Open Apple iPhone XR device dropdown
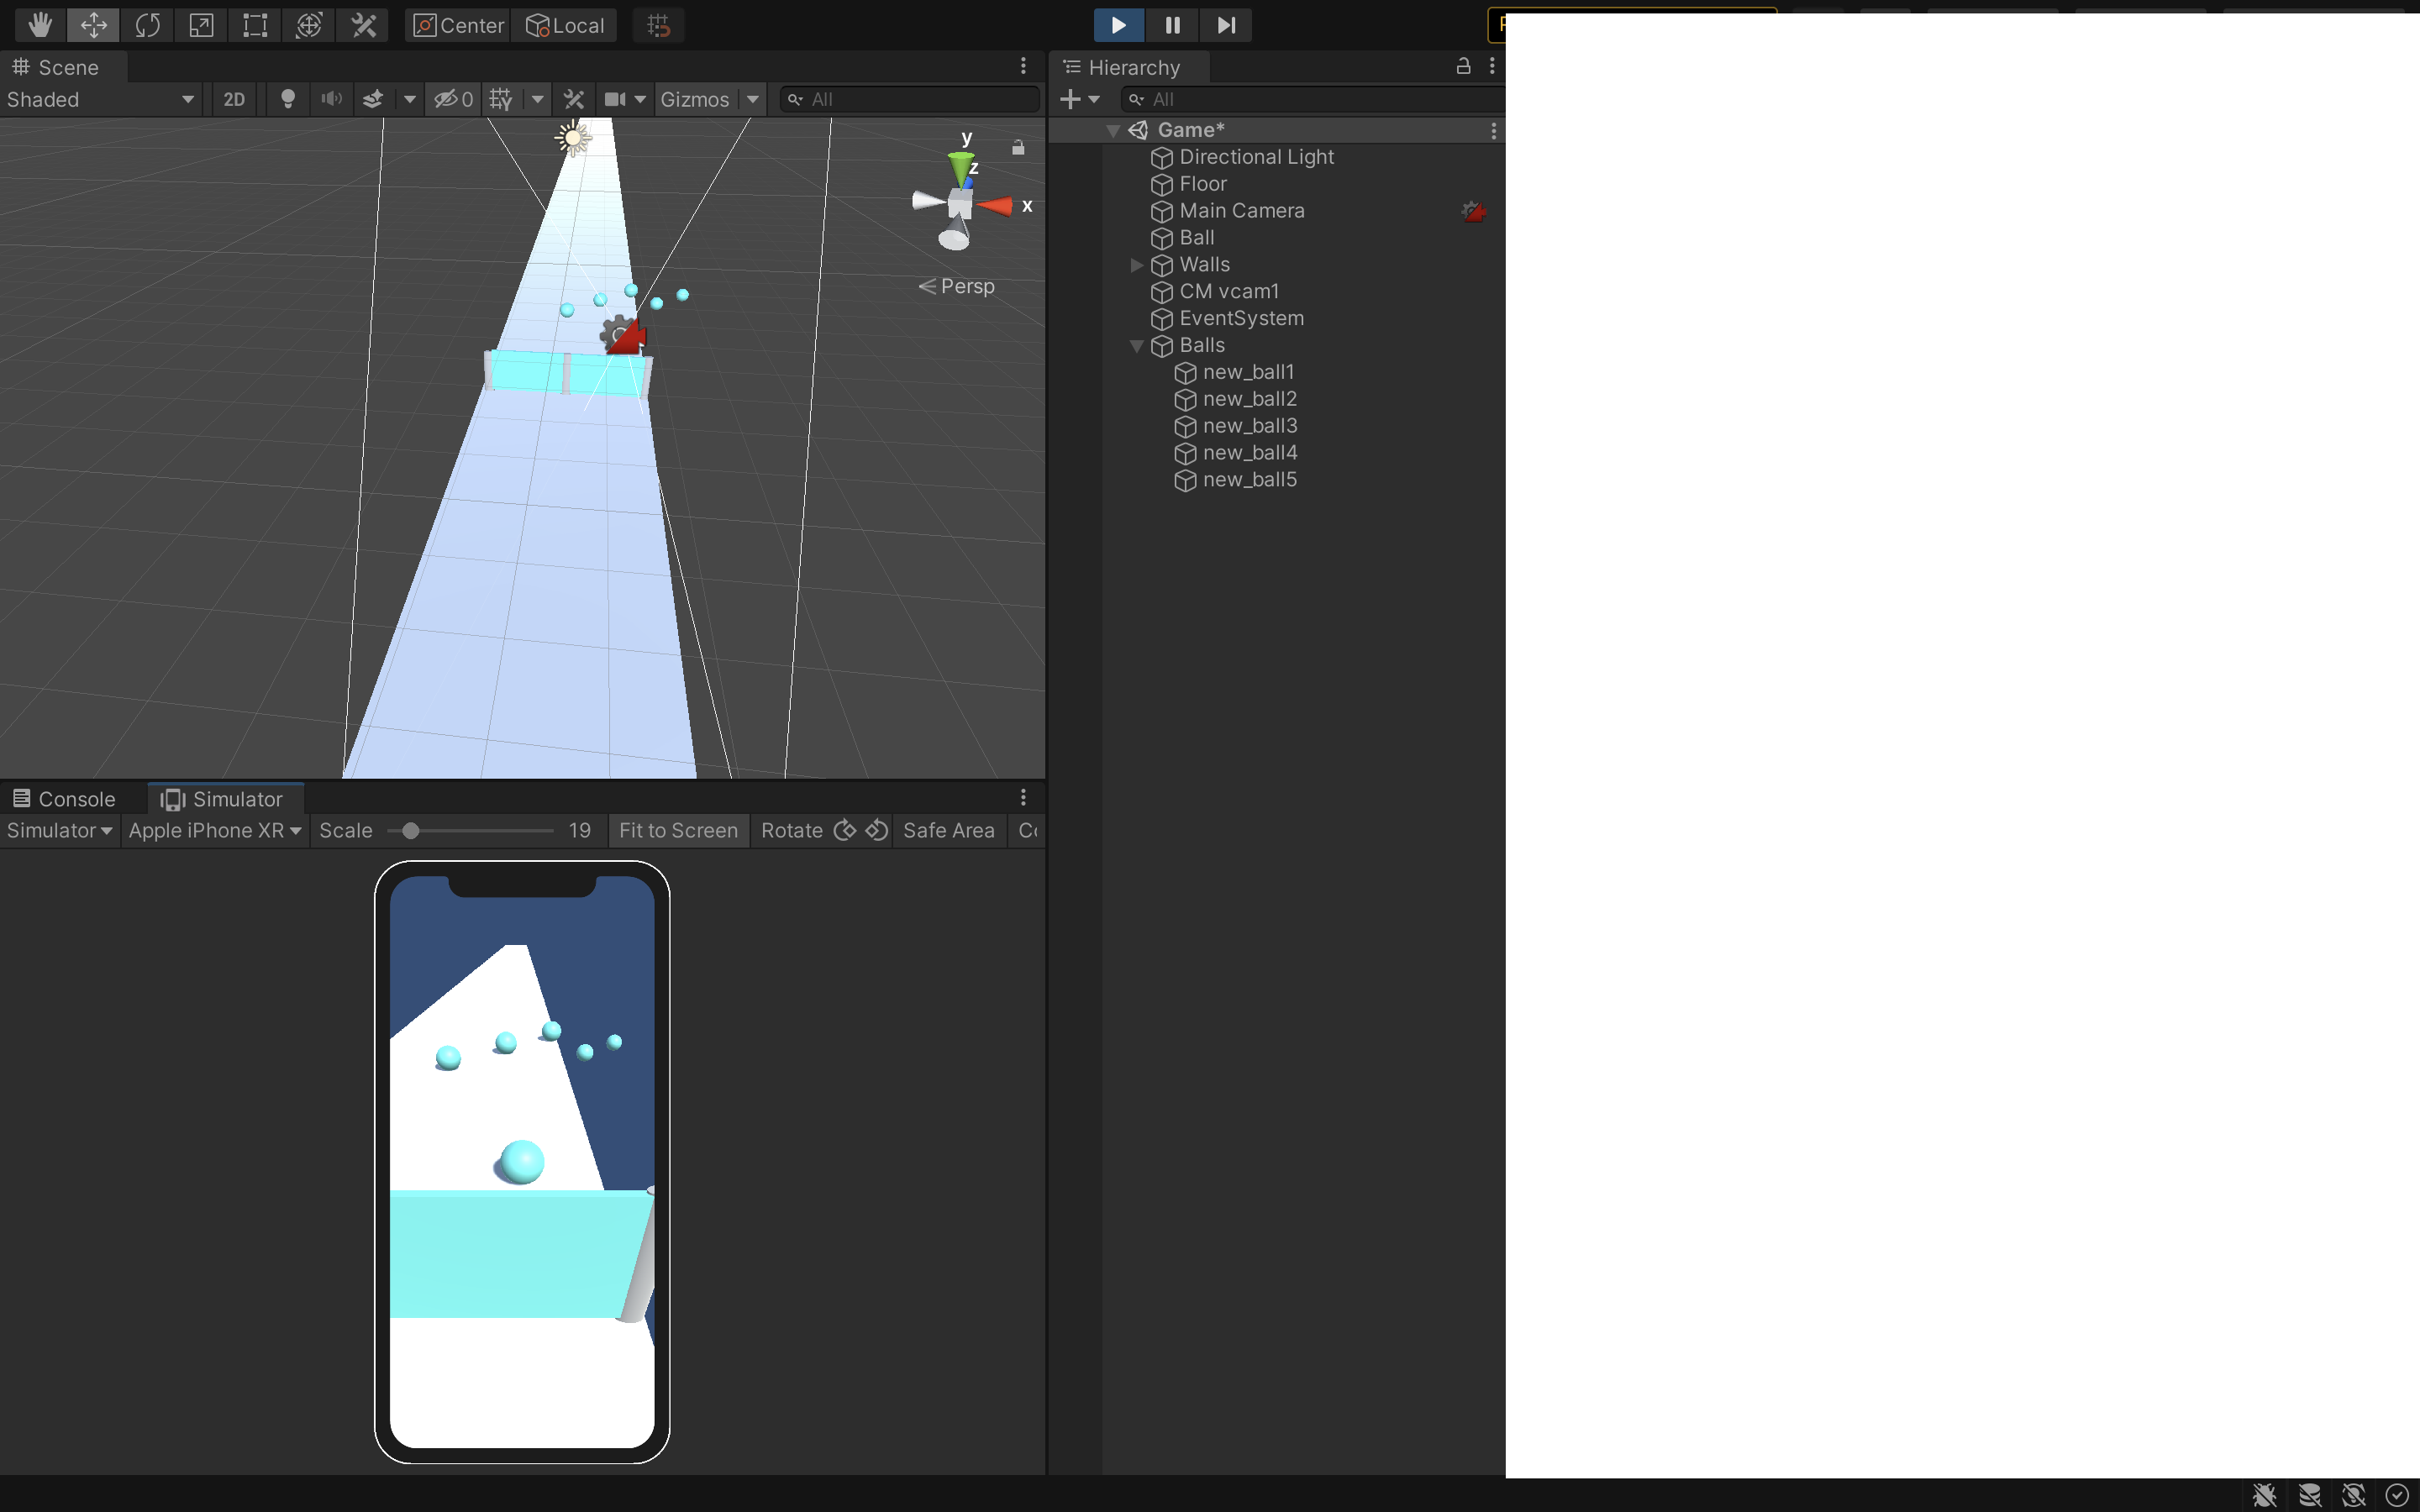Screen dimensions: 2420x1512 click(x=215, y=830)
